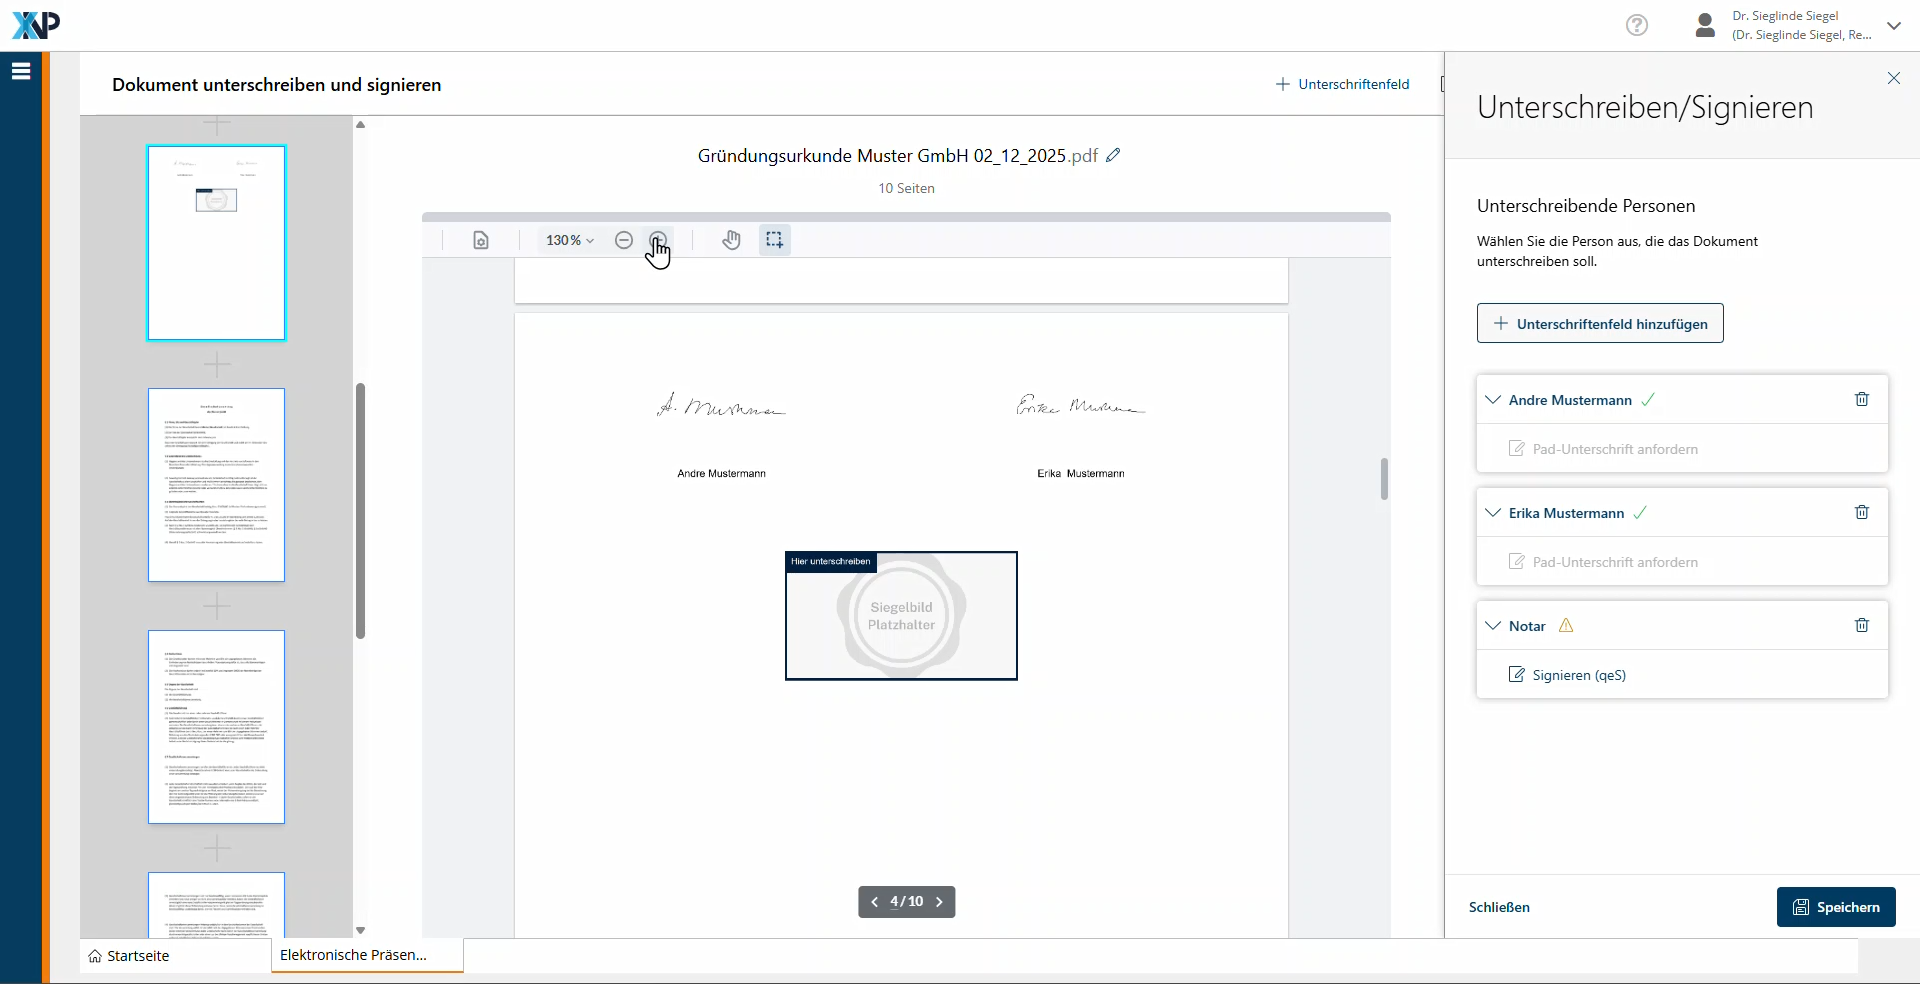Open the hamburger navigation menu
1920x984 pixels.
21,71
